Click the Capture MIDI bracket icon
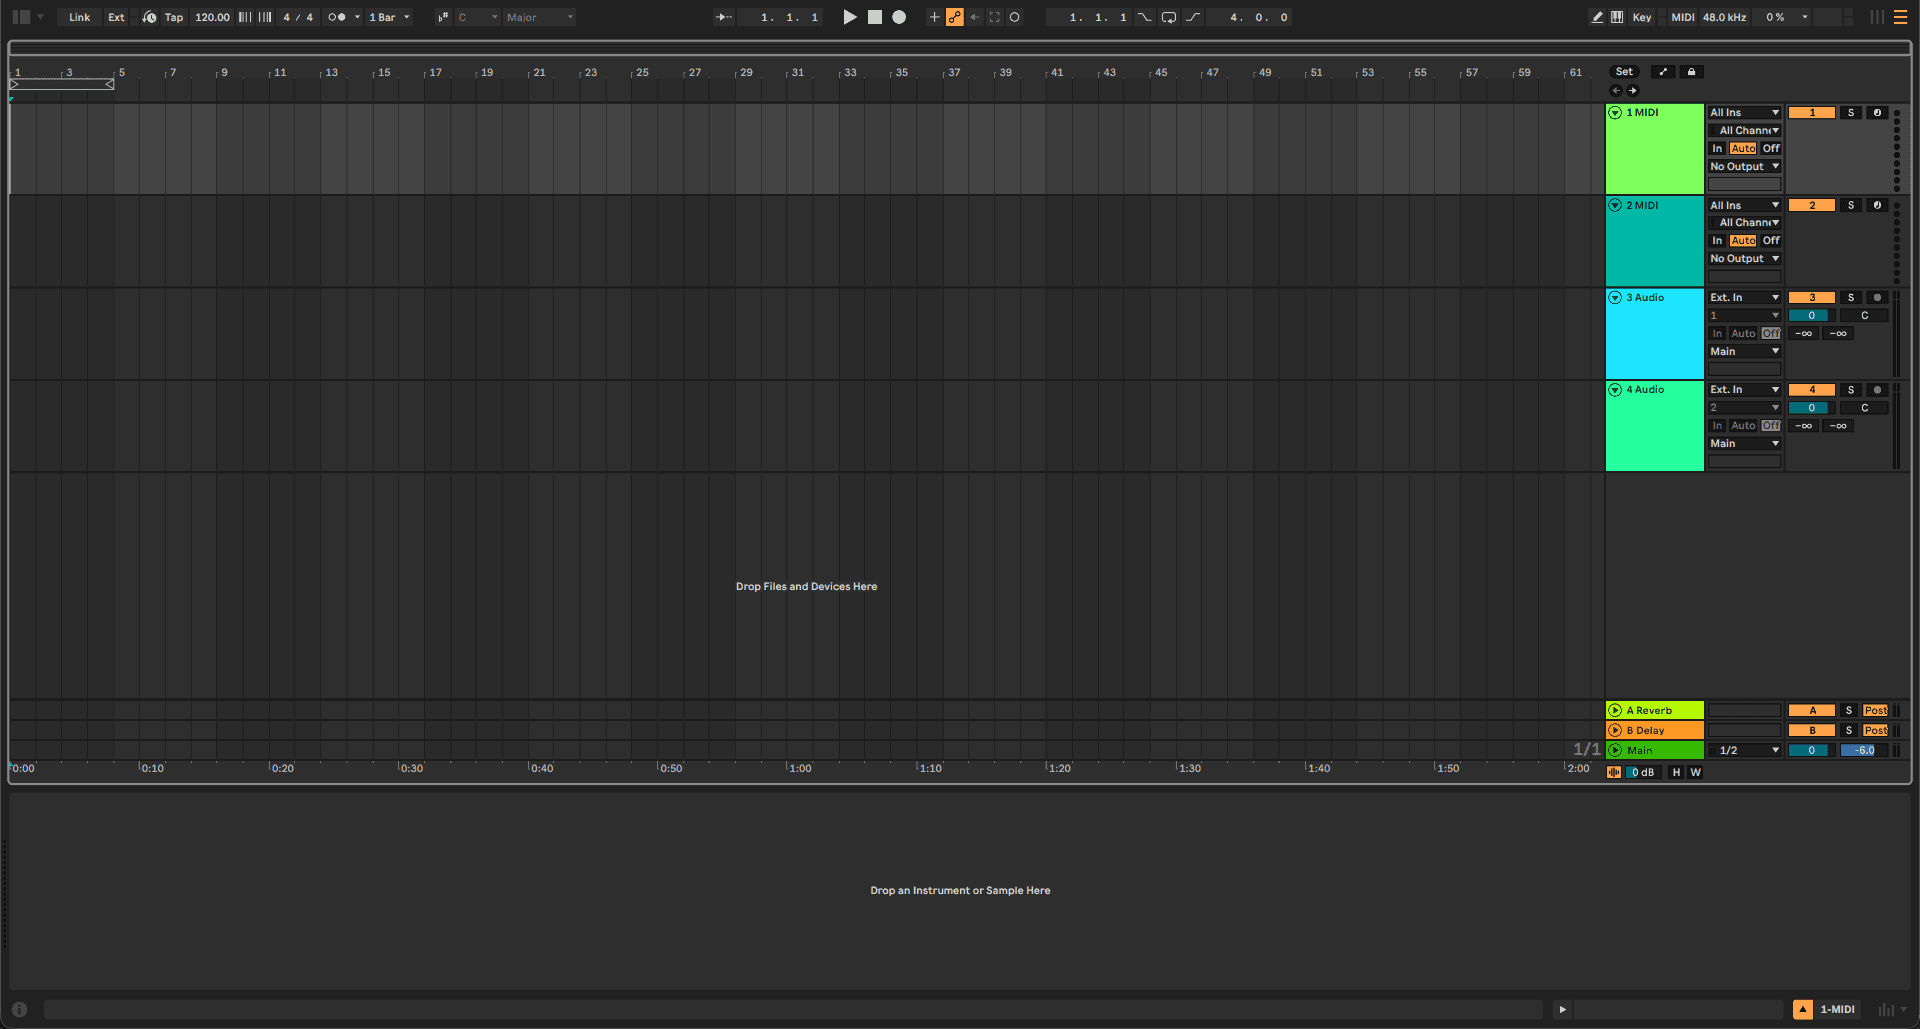The image size is (1920, 1029). pyautogui.click(x=995, y=17)
